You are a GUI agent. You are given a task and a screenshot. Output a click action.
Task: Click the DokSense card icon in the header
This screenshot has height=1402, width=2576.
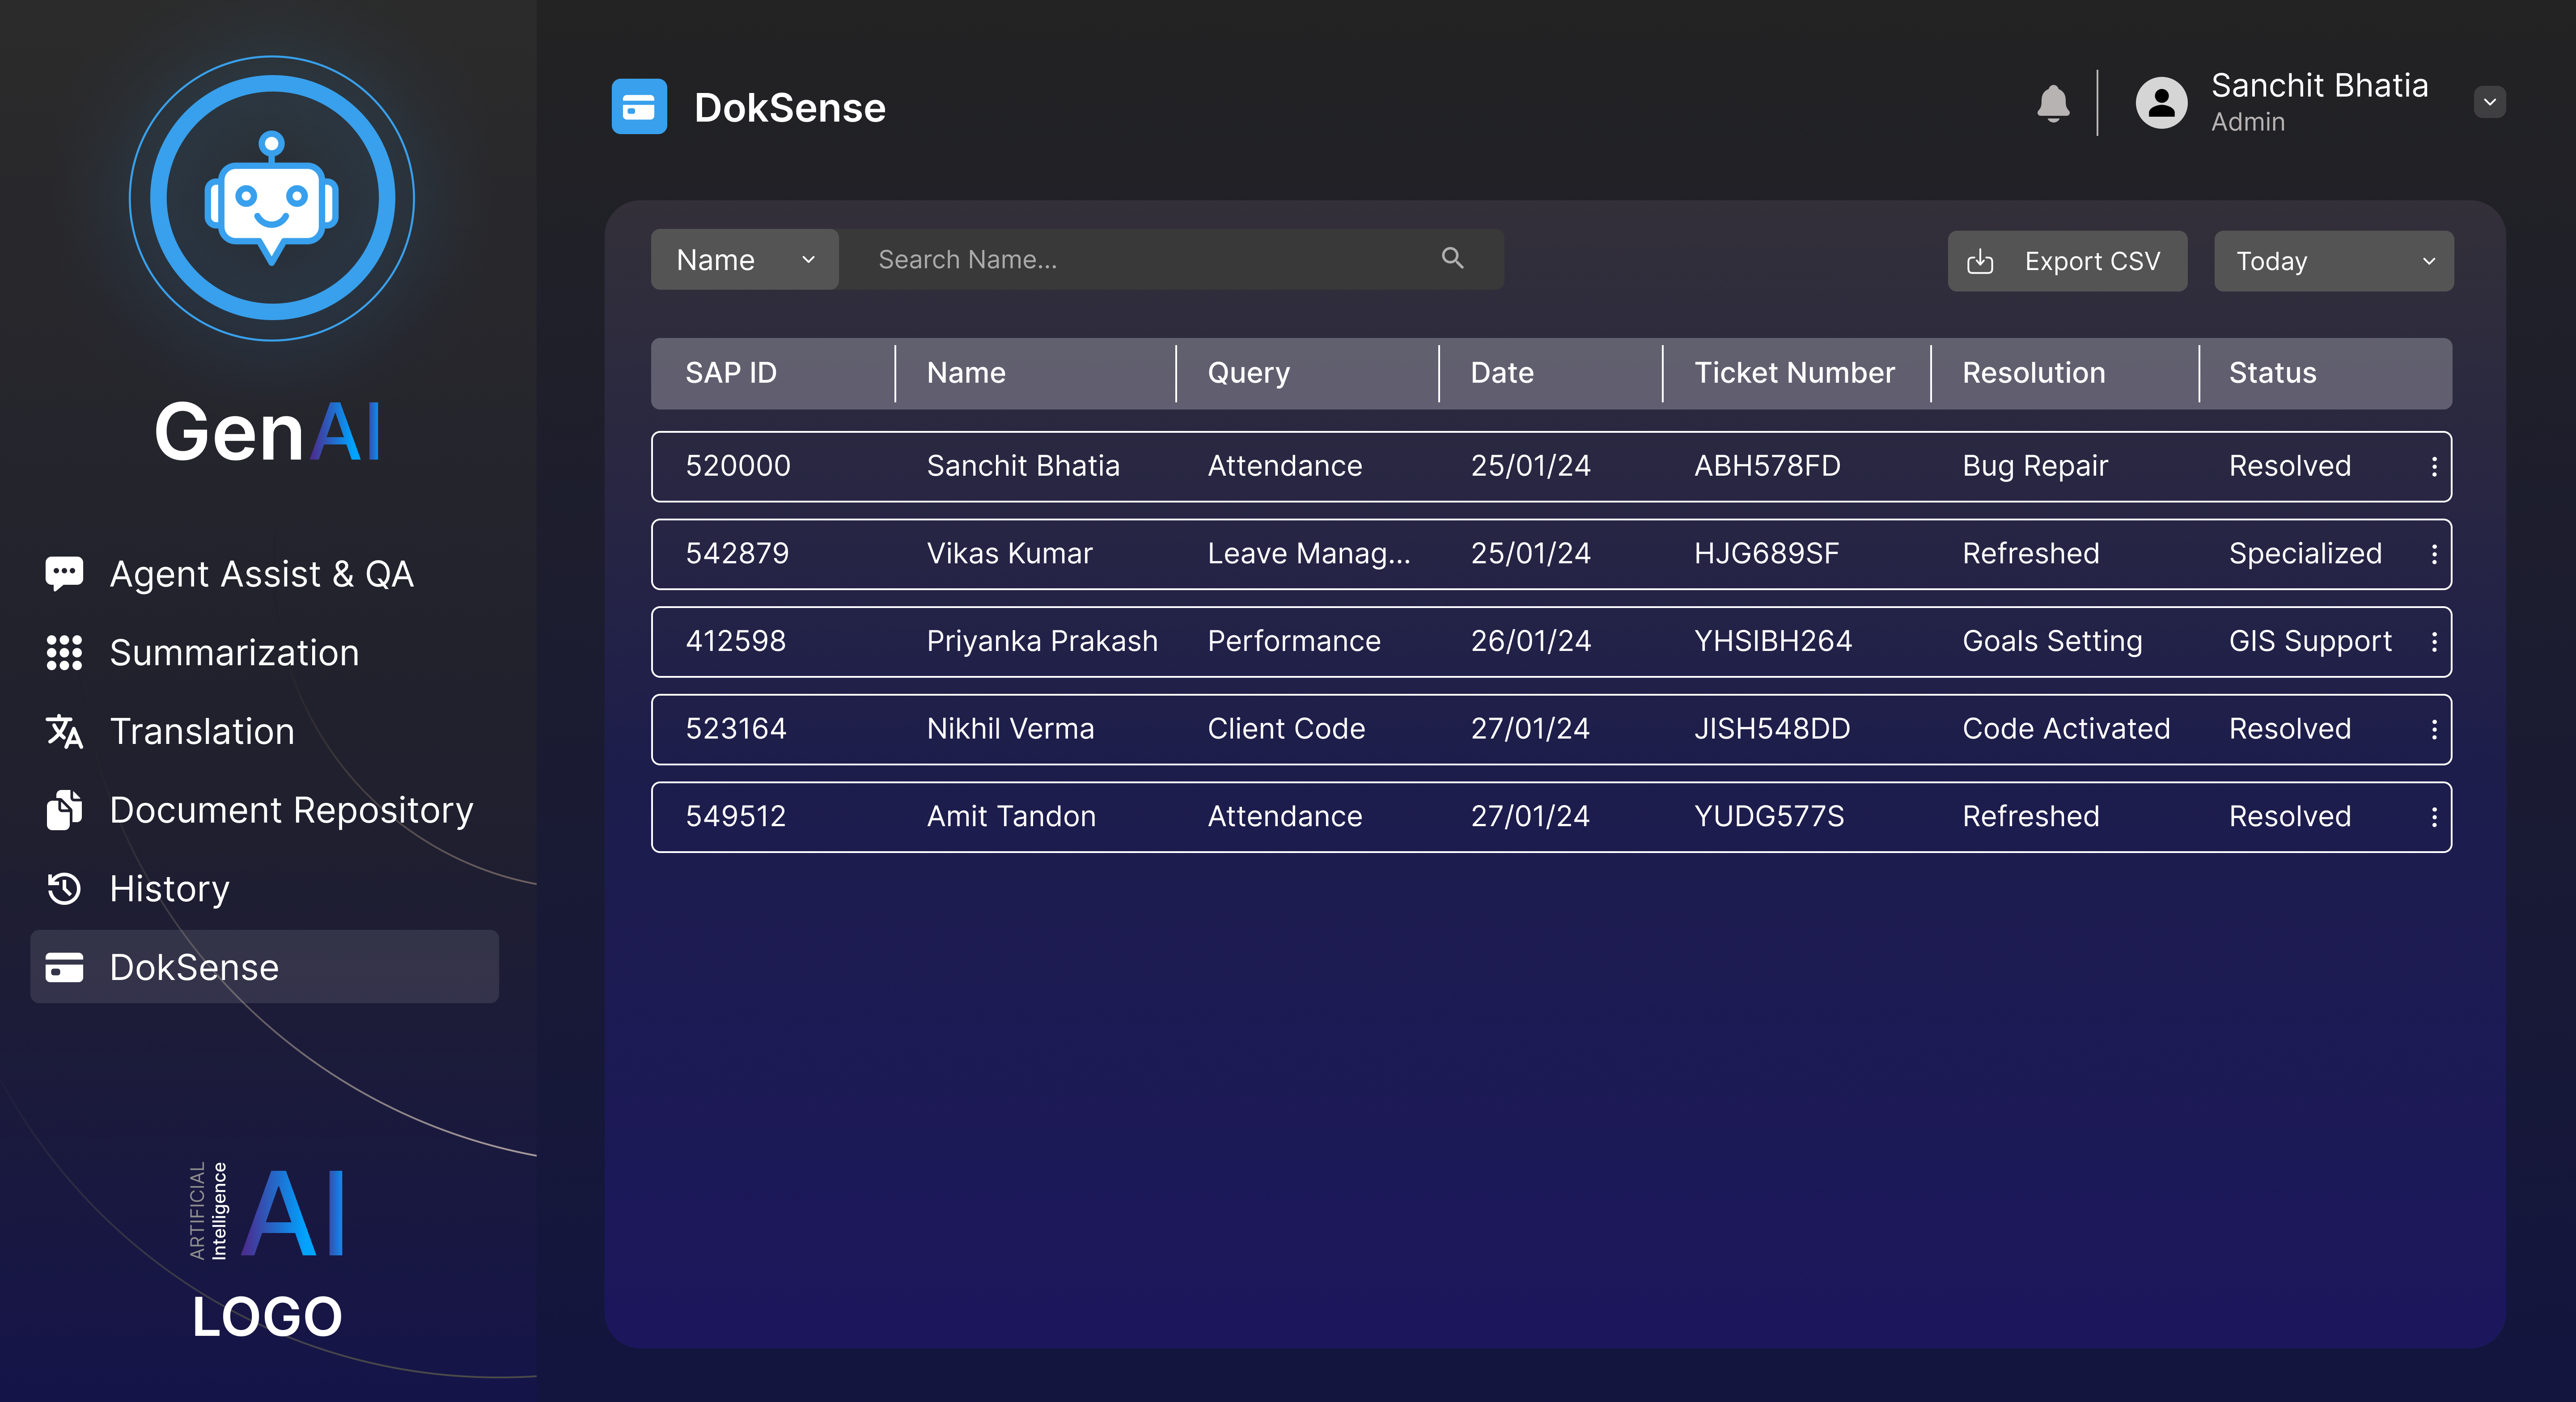[639, 106]
